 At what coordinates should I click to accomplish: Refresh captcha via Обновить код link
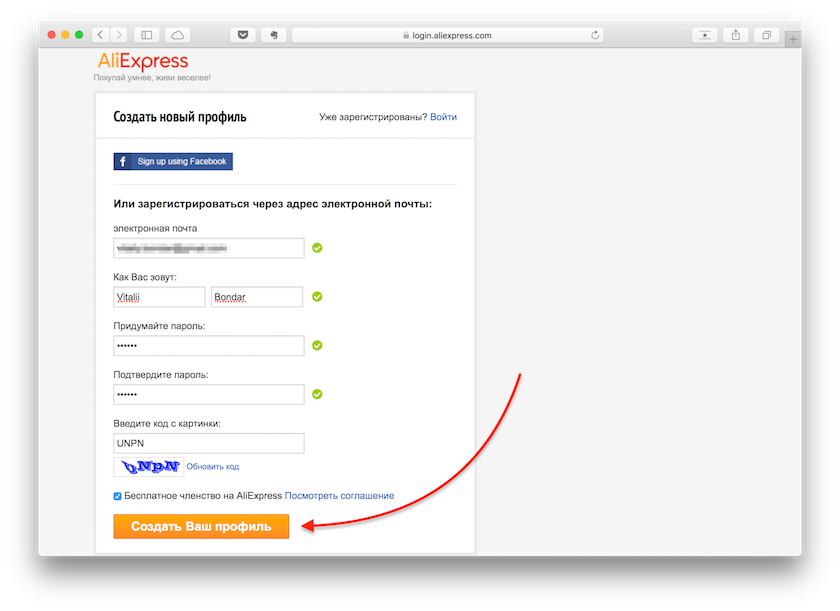213,466
